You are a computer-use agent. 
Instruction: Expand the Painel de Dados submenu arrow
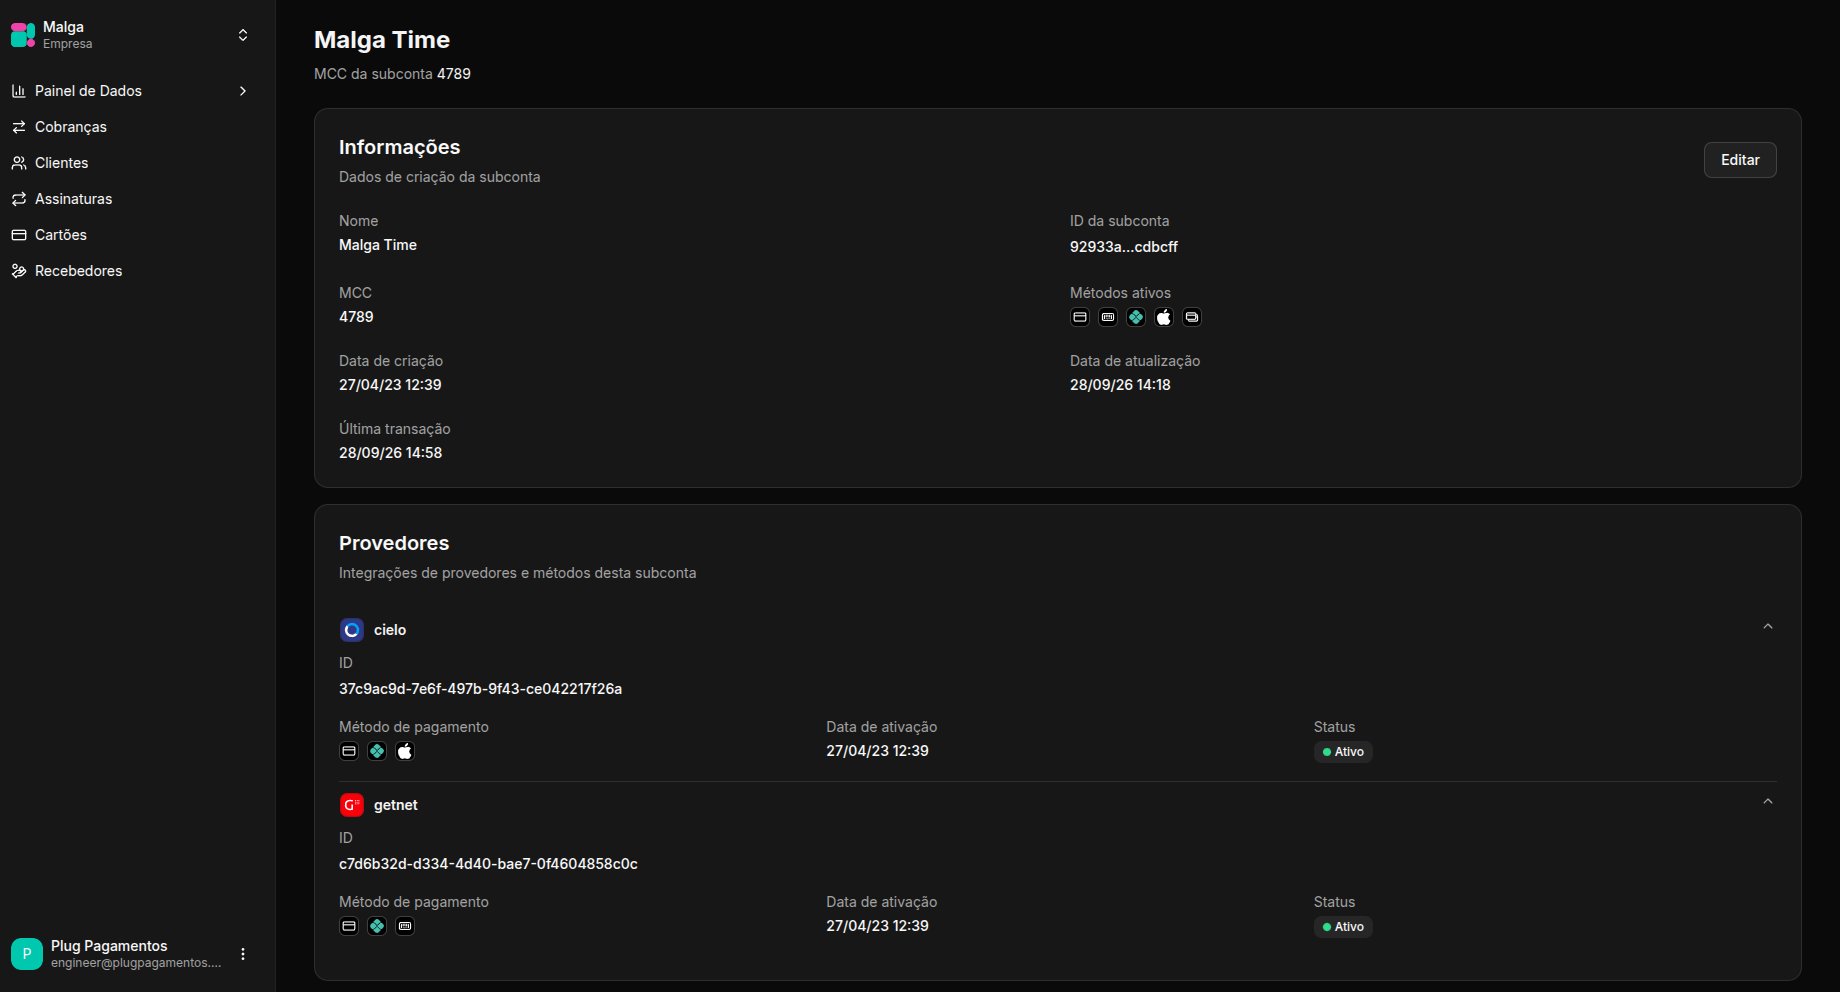click(243, 91)
